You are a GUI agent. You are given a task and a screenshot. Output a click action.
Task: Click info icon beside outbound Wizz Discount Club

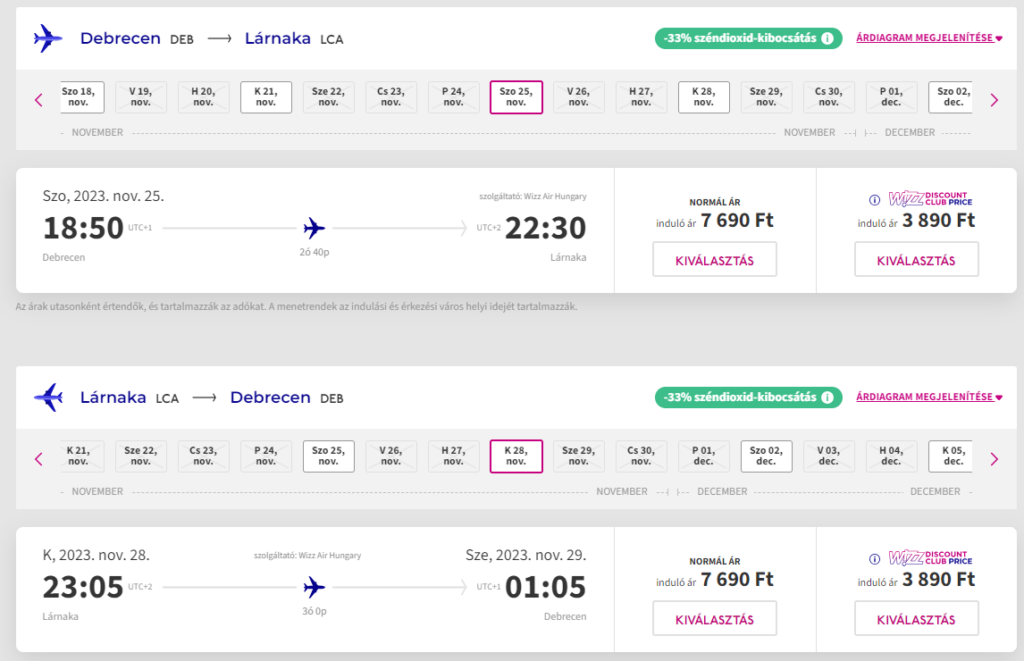874,199
